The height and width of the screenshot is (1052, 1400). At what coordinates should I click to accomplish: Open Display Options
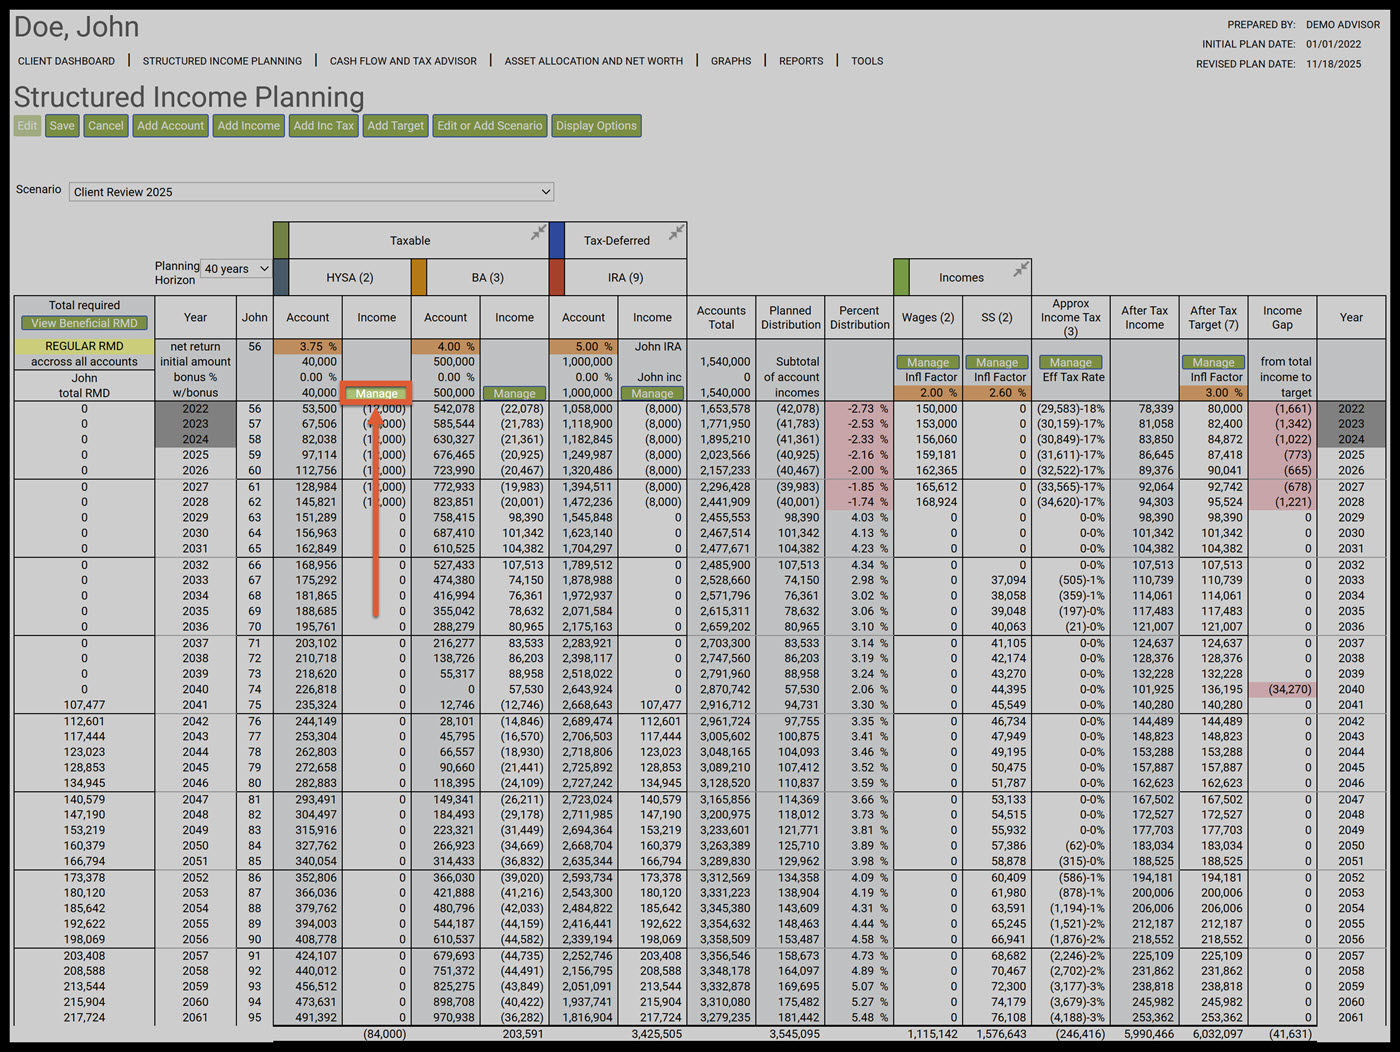tap(596, 126)
